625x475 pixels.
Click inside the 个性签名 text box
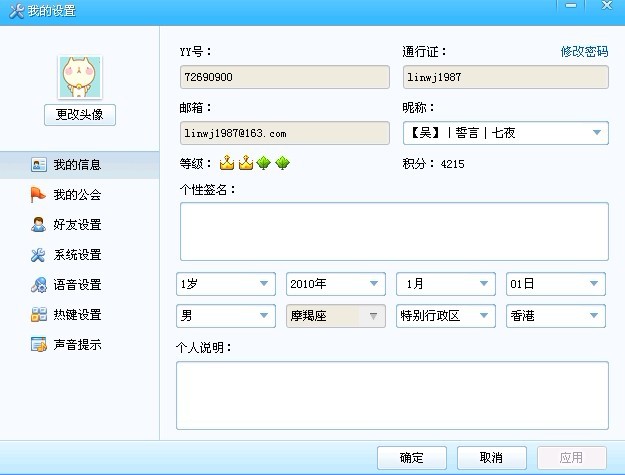click(394, 232)
